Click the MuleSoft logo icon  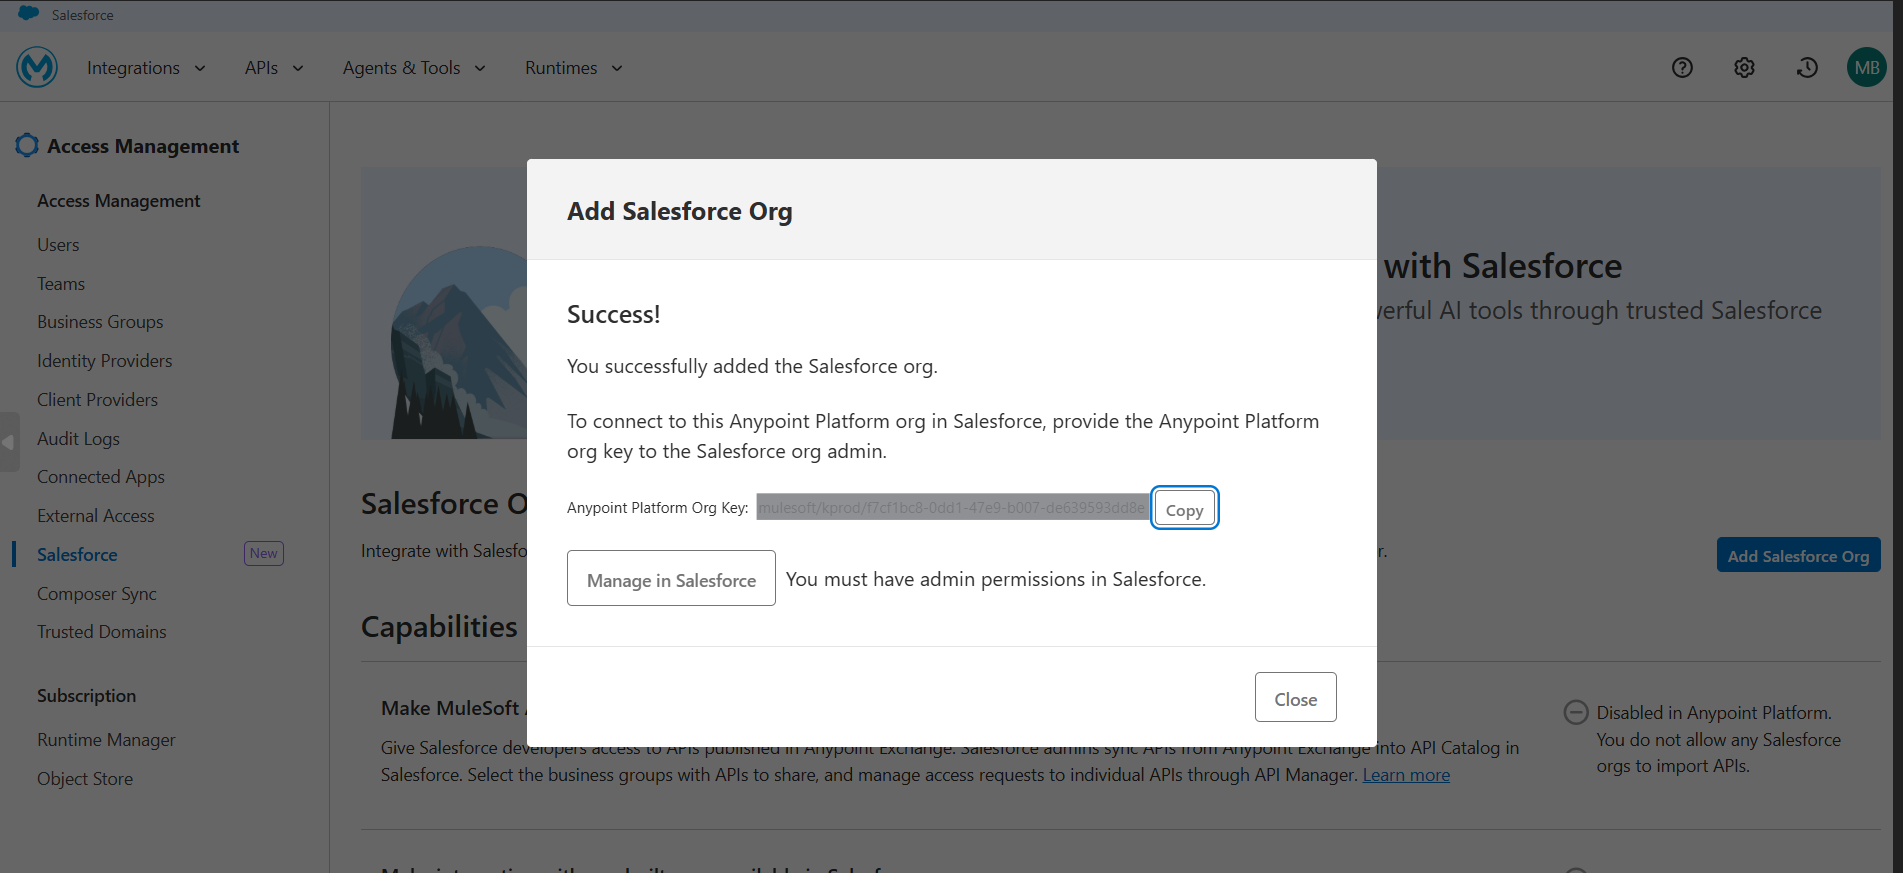37,67
